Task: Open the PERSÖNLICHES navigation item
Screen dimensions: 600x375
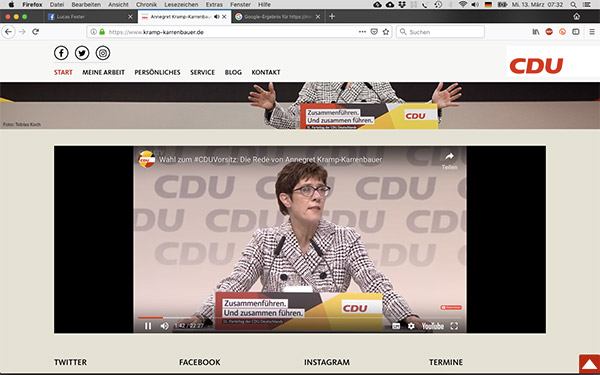Action: [157, 72]
